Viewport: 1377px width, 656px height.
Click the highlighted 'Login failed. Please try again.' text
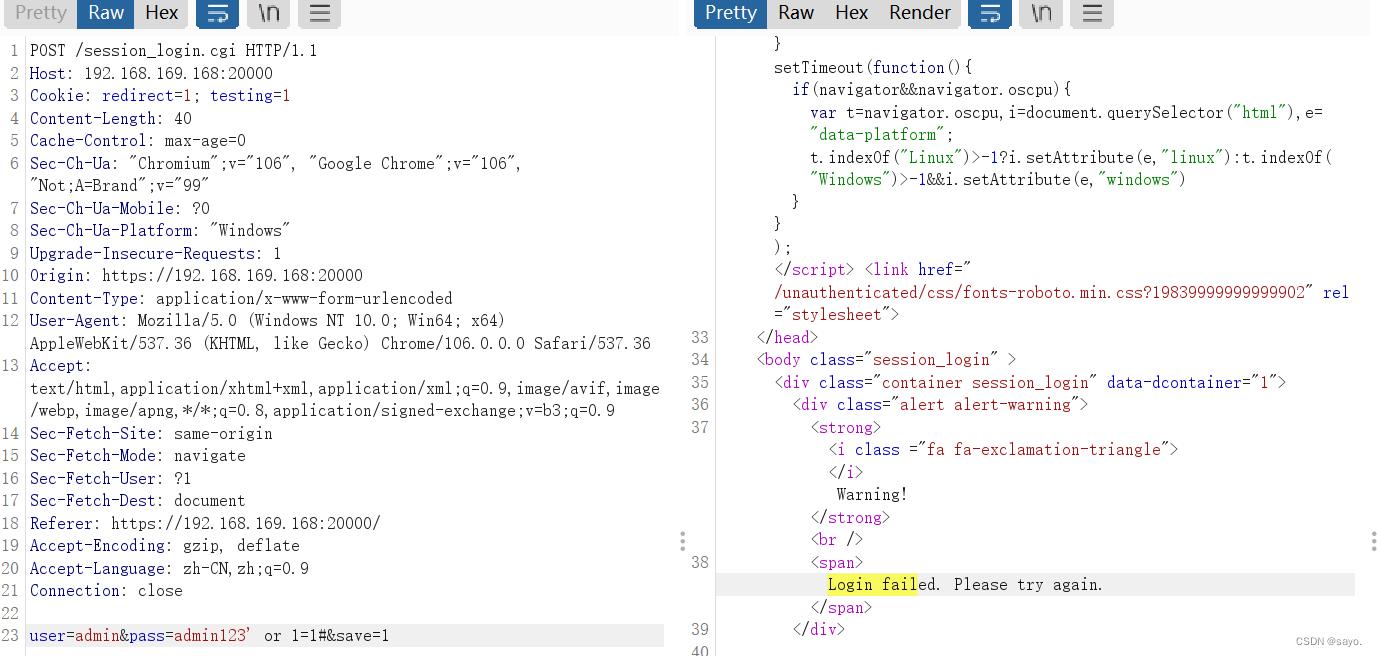click(965, 585)
